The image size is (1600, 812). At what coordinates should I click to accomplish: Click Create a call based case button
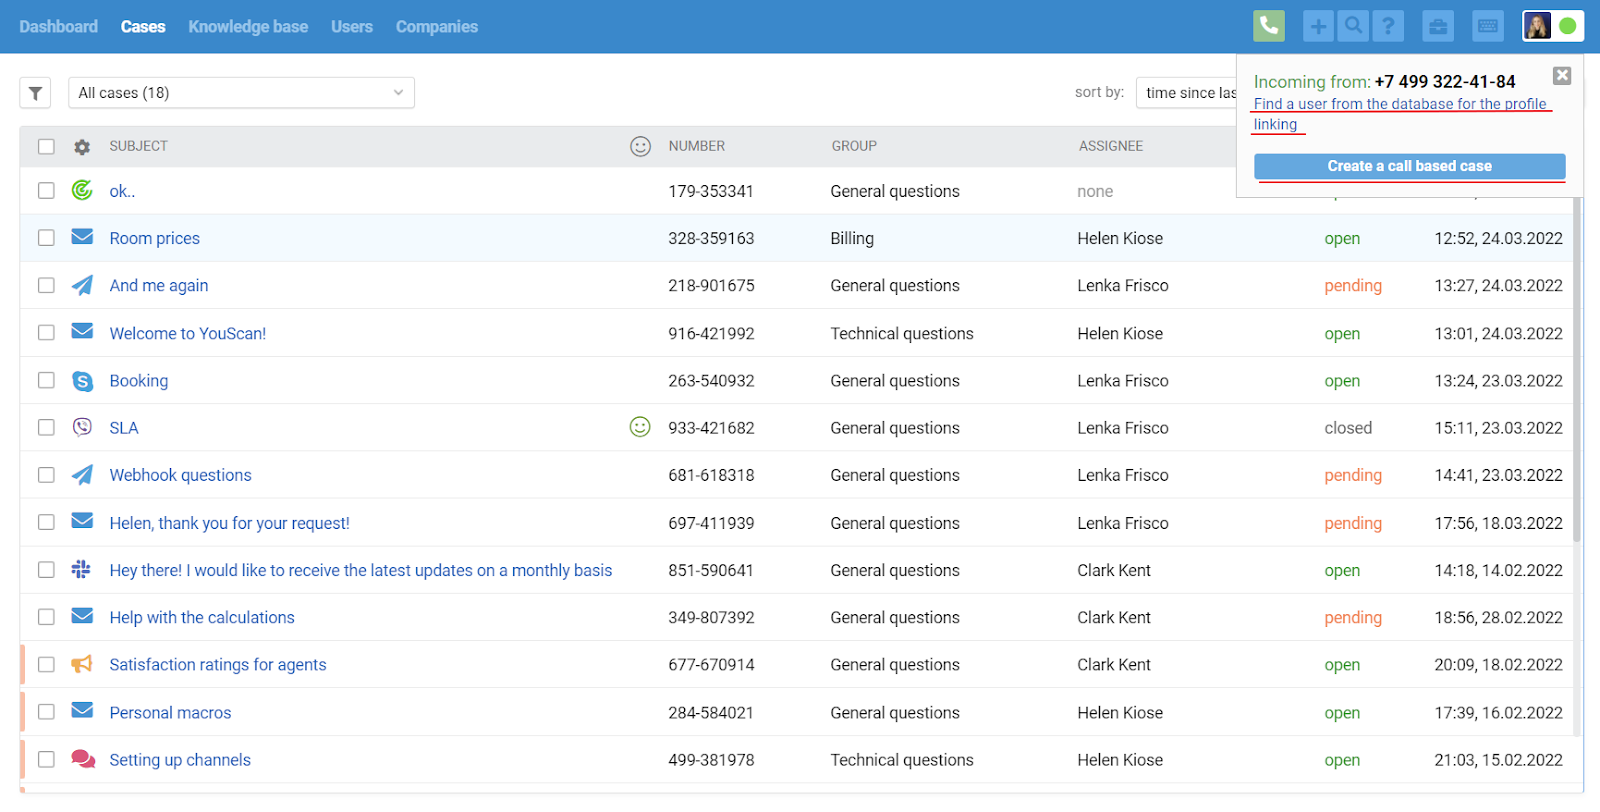tap(1410, 166)
